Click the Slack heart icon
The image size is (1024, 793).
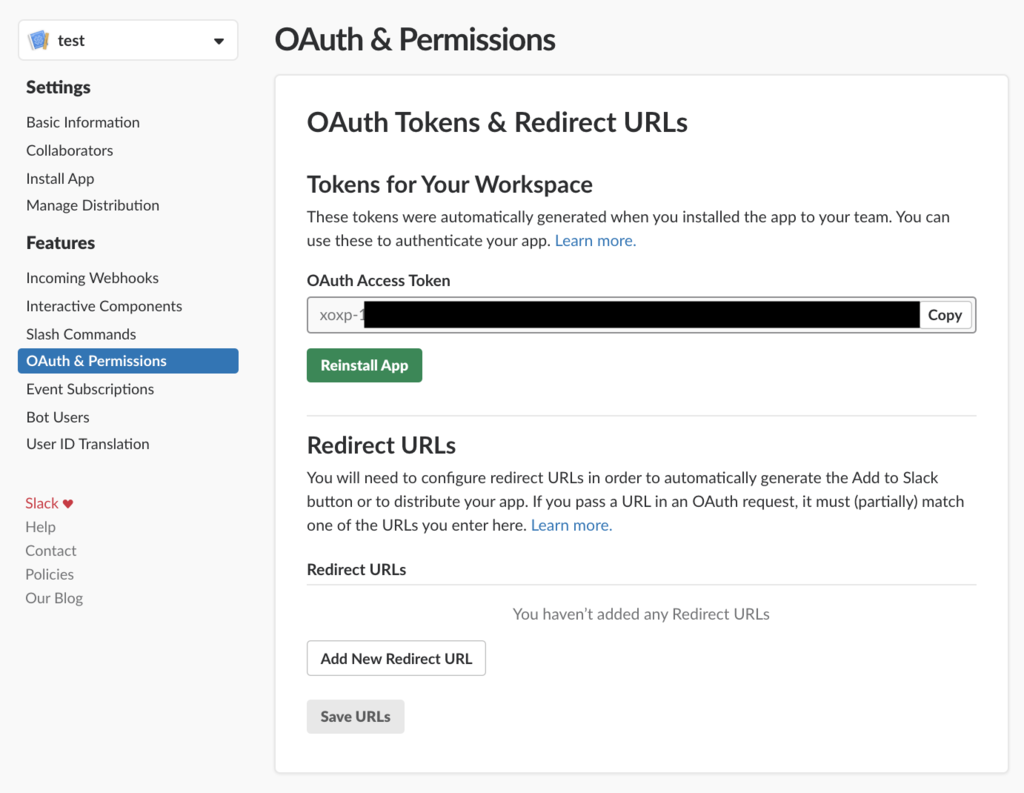coord(68,504)
